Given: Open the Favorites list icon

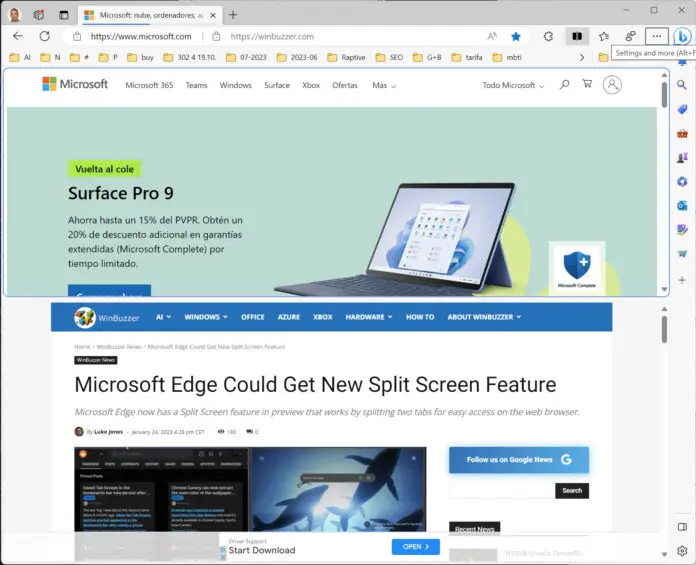Looking at the screenshot, I should 604,36.
